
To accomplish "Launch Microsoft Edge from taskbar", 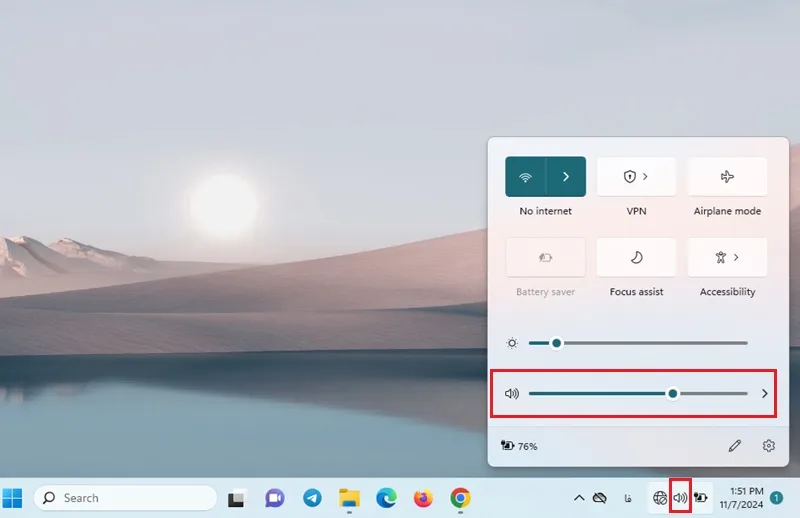I will pyautogui.click(x=386, y=498).
